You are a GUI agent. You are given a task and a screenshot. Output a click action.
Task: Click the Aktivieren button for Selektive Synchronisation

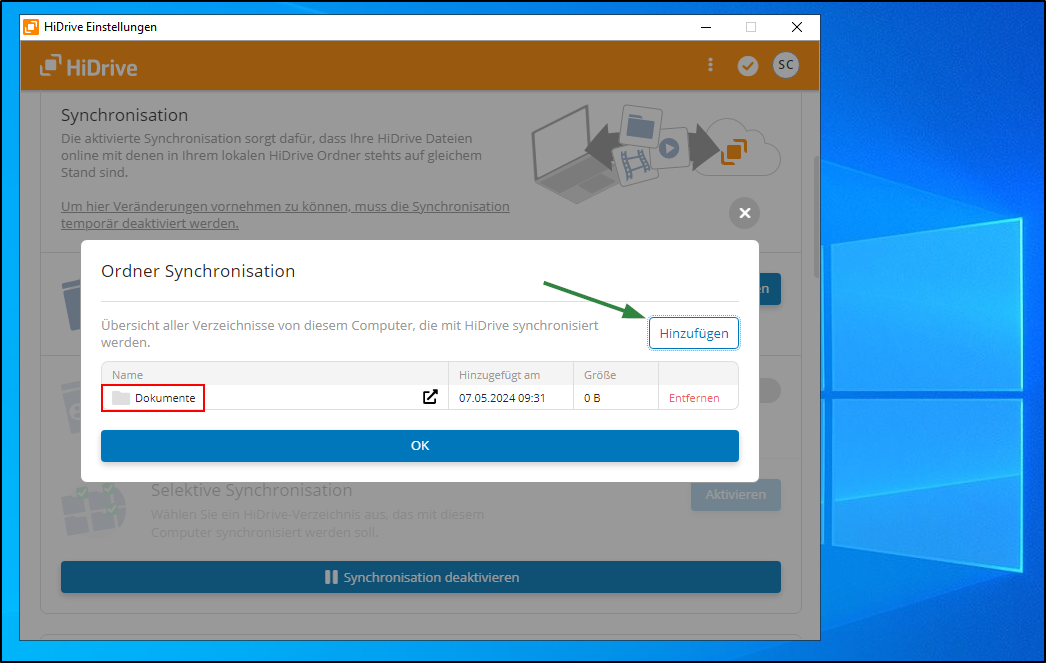[x=735, y=495]
